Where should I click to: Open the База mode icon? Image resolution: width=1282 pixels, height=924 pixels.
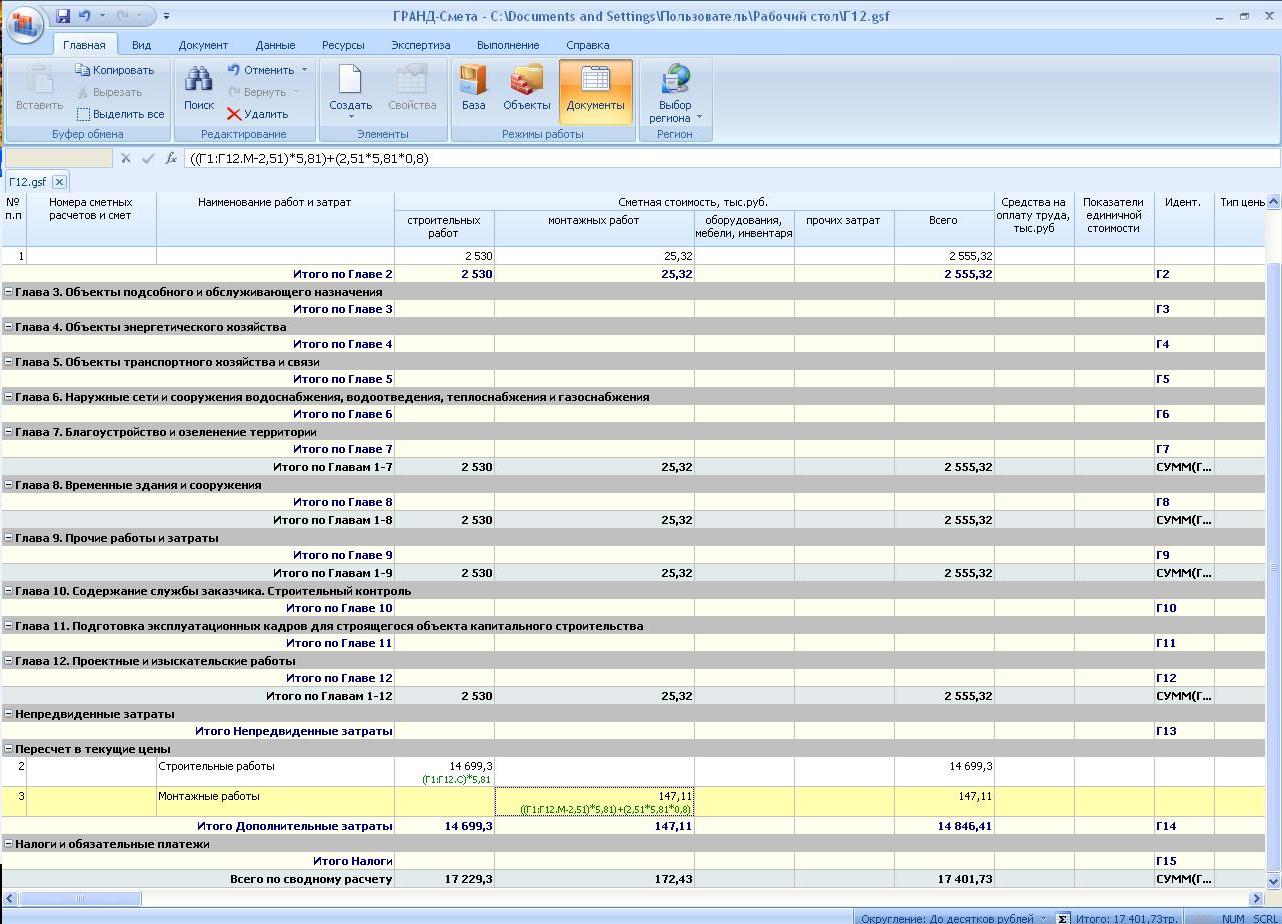pos(473,81)
